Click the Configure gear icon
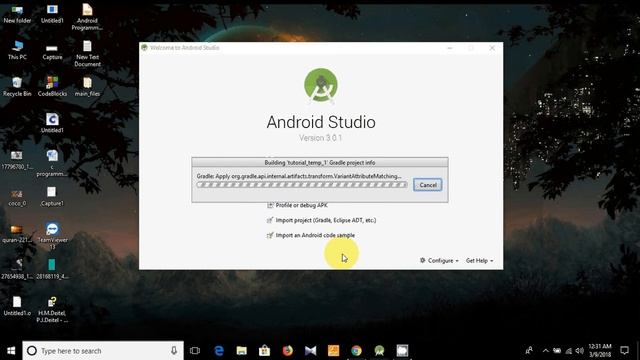The width and height of the screenshot is (640, 360). [422, 260]
